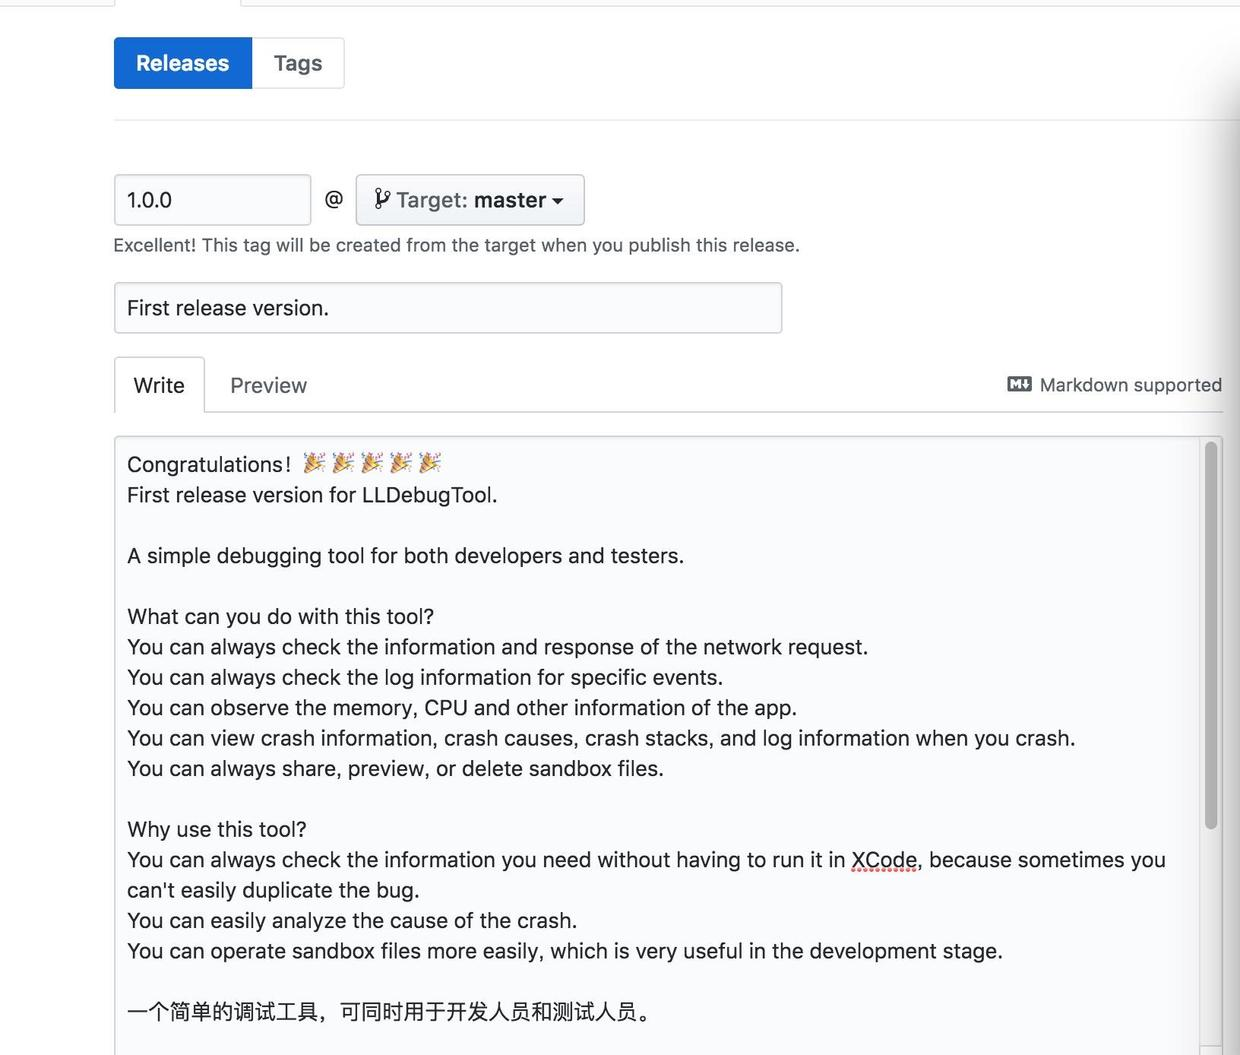The image size is (1240, 1055).
Task: Click line about sharing sandbox files
Action: tap(395, 769)
